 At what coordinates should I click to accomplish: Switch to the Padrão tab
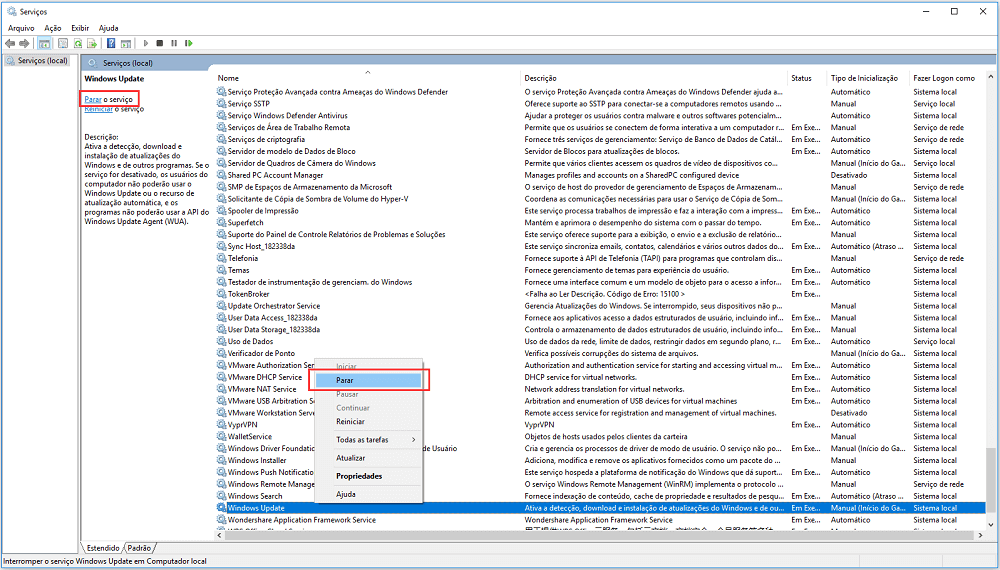[140, 548]
